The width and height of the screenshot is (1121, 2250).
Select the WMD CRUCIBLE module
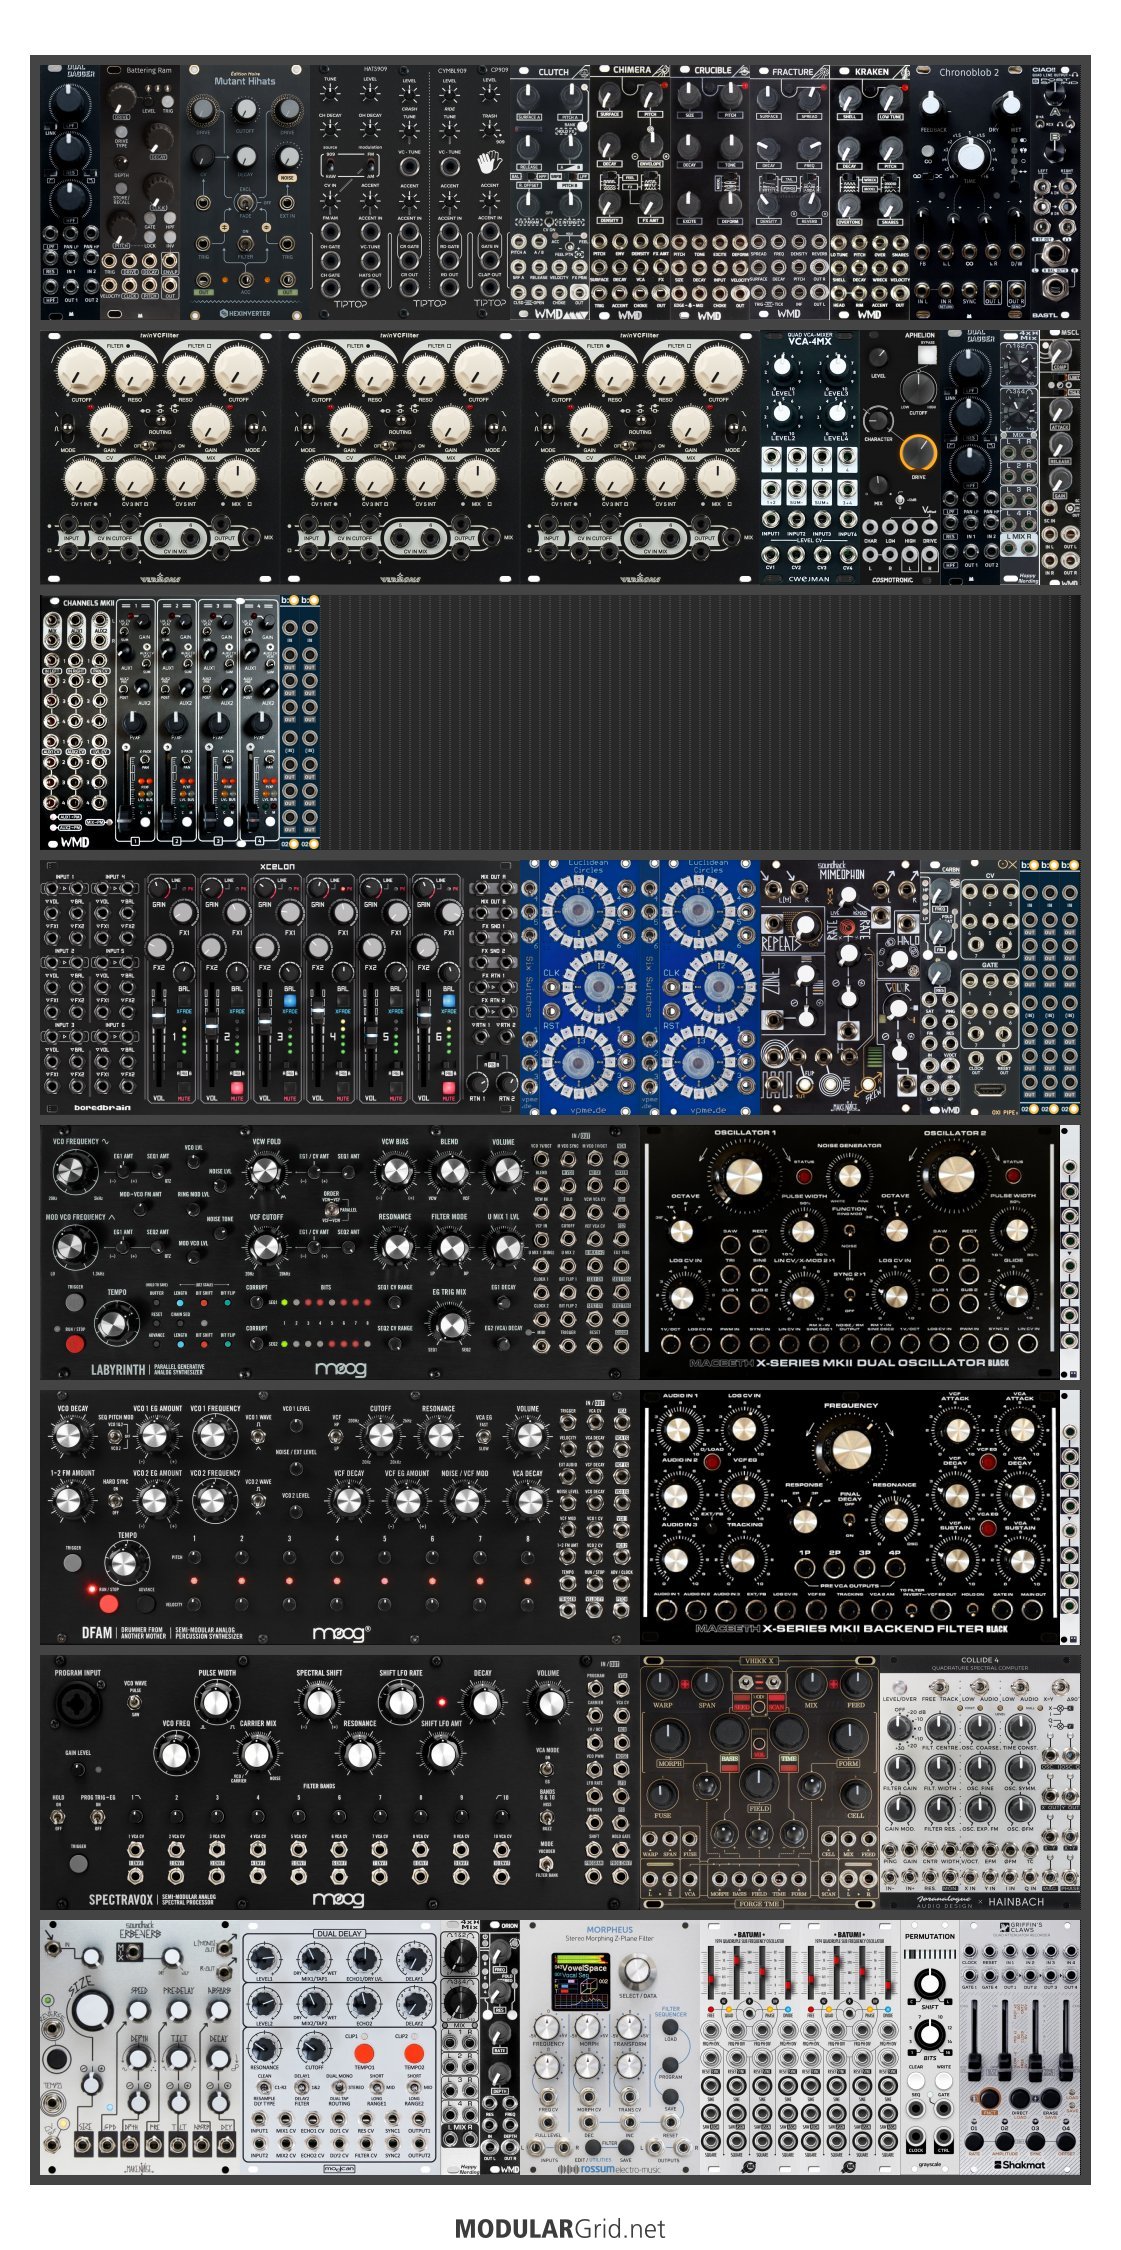tap(709, 193)
